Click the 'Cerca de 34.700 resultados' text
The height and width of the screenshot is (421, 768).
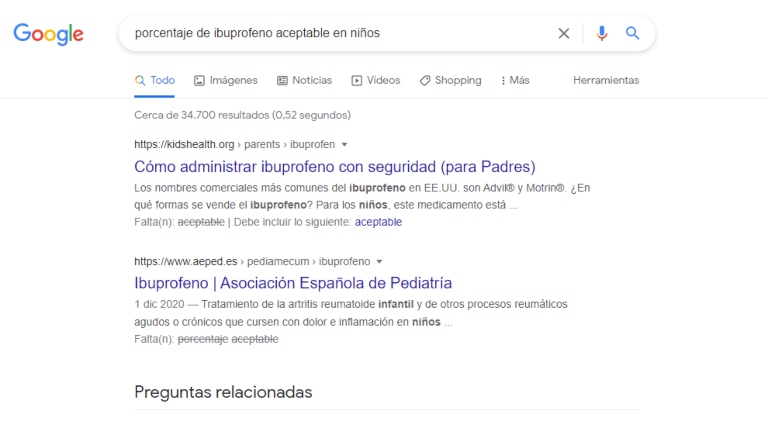[x=242, y=115]
